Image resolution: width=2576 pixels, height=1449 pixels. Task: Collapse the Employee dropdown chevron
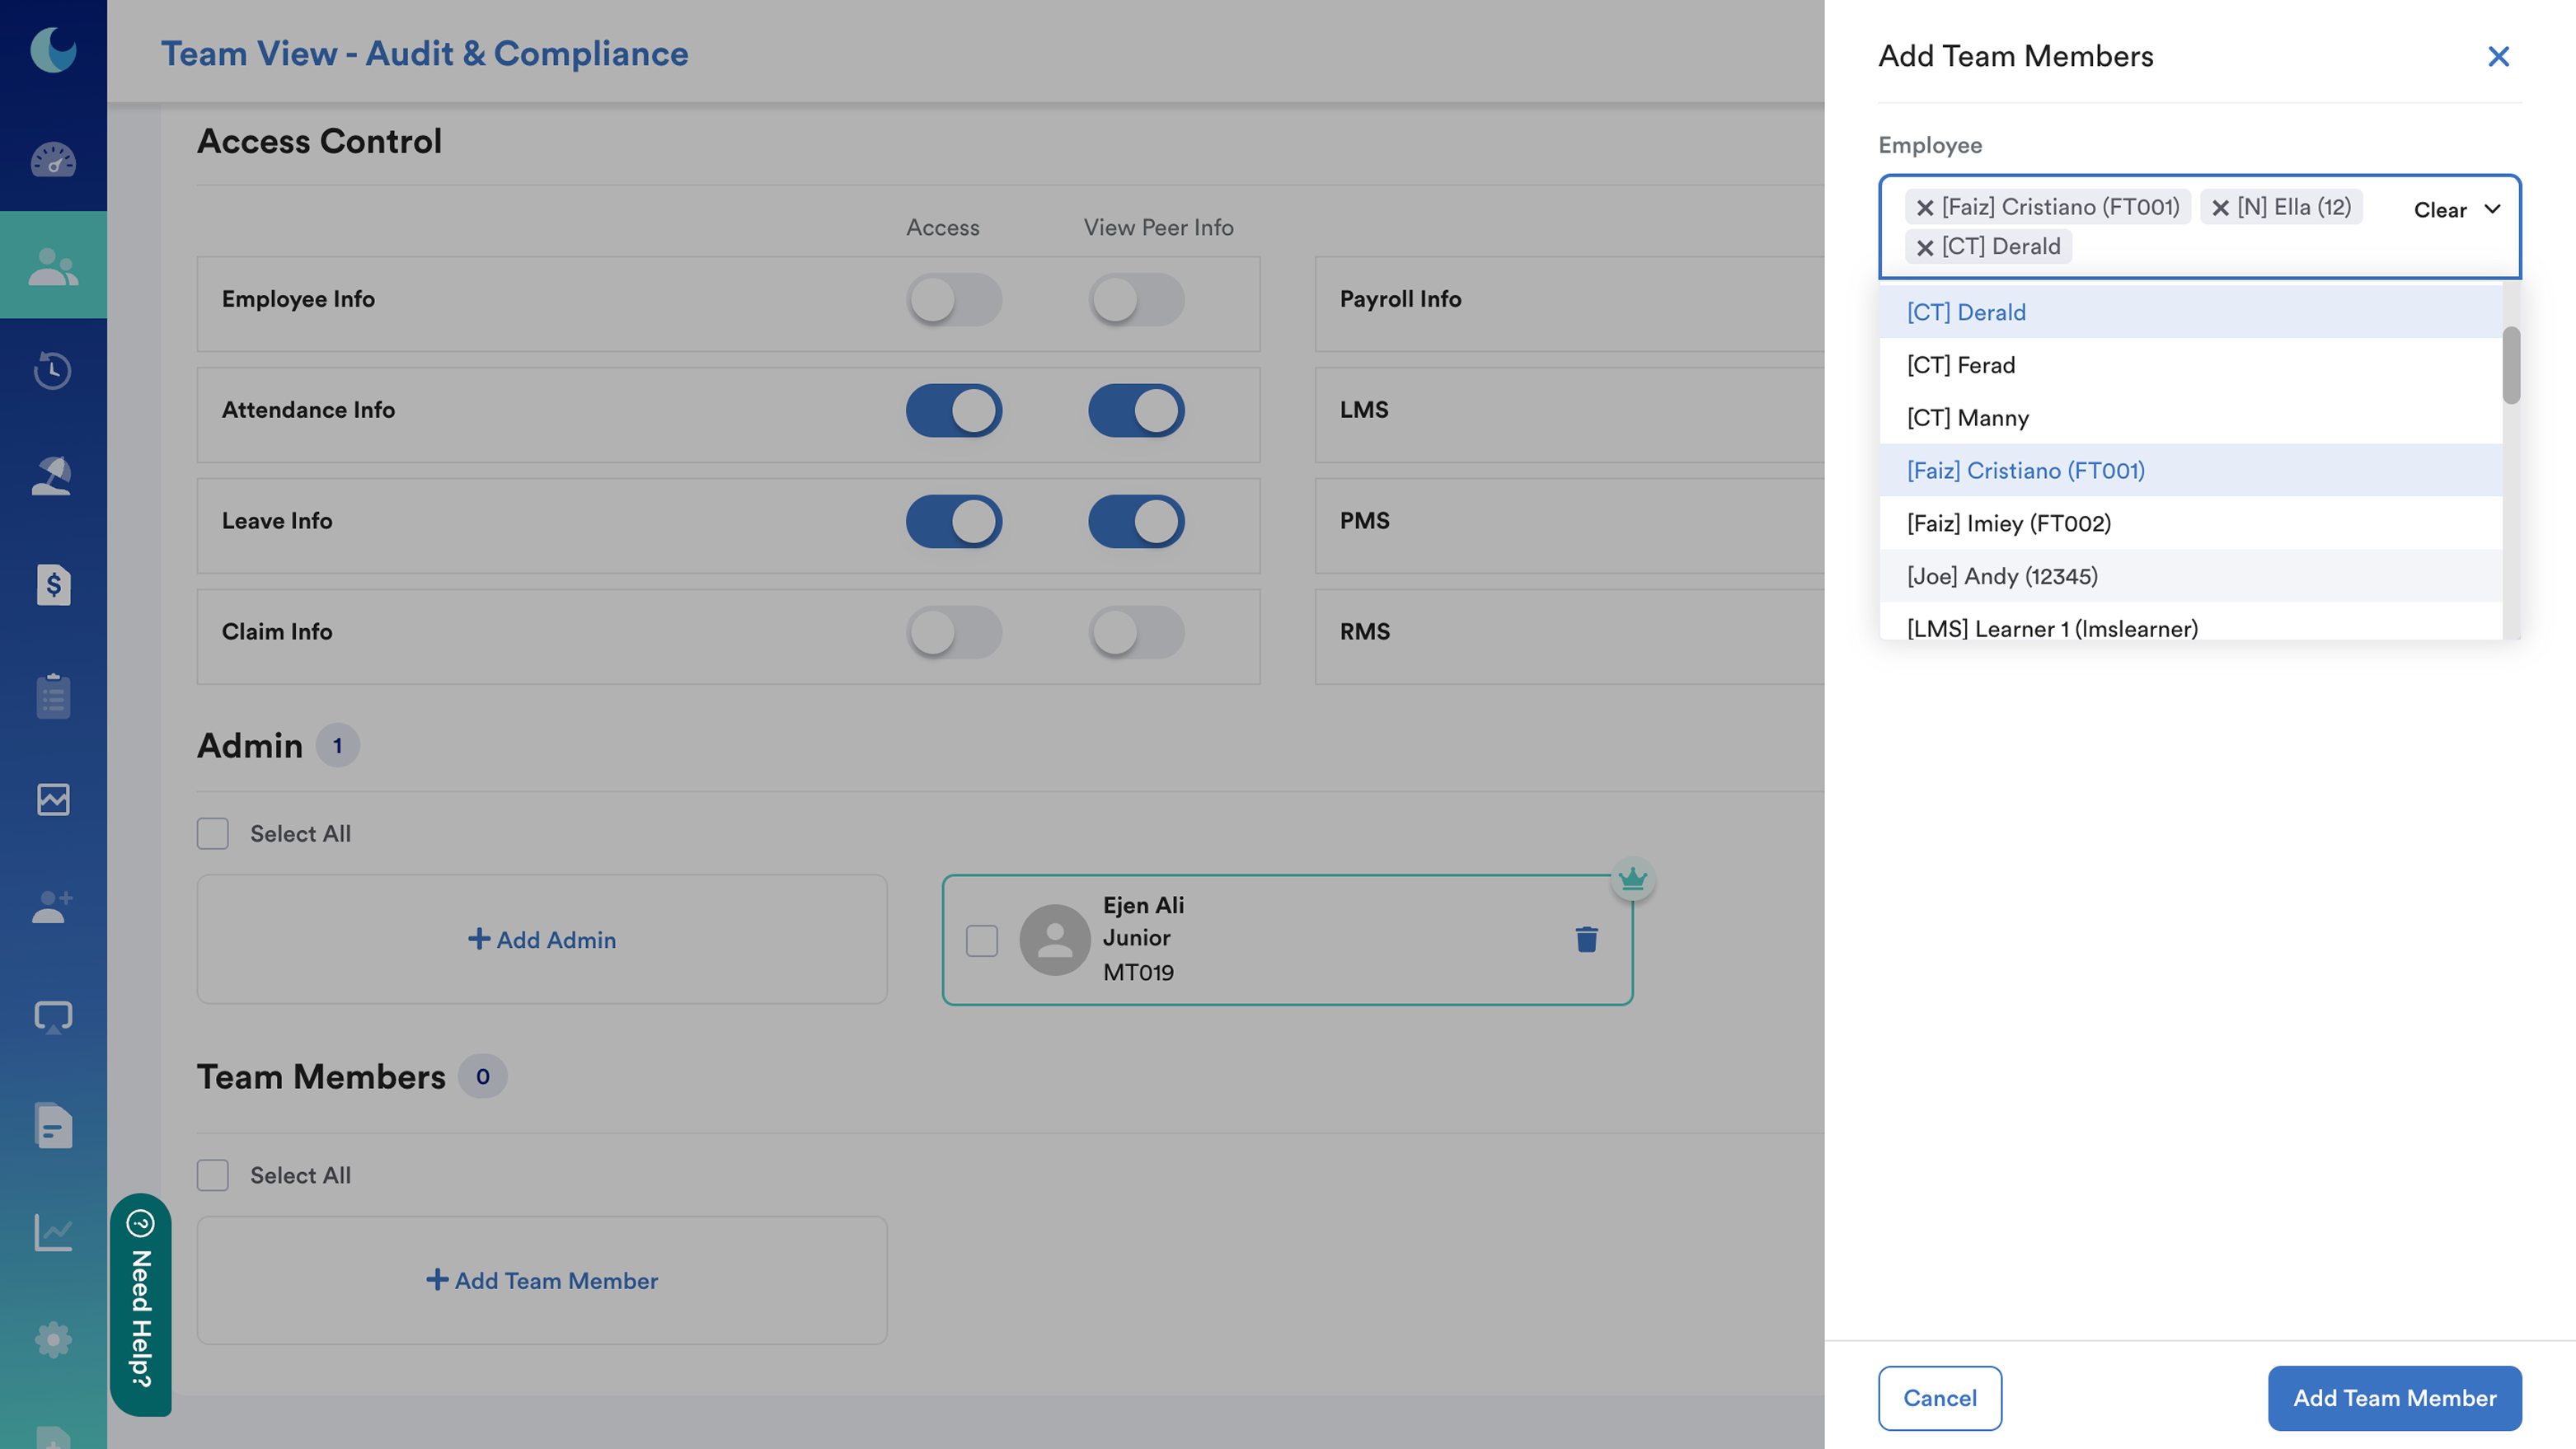(2493, 209)
